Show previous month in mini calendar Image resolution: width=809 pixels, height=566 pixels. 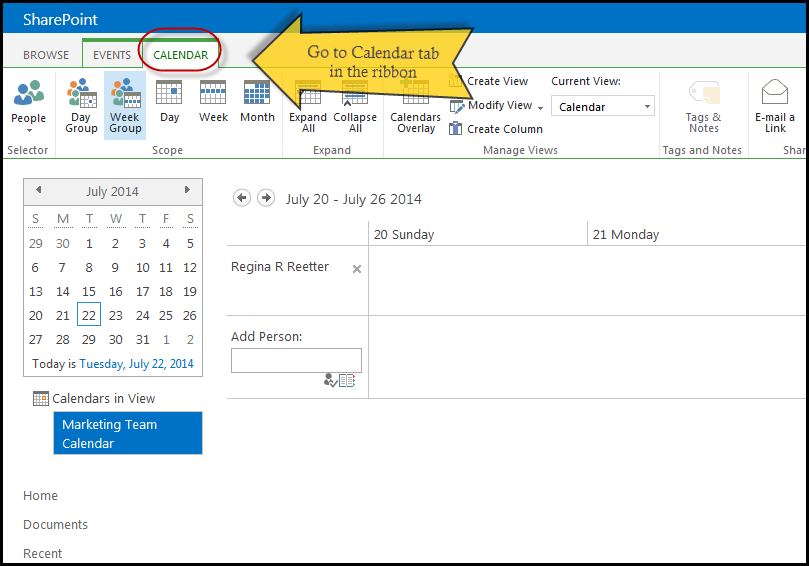[x=39, y=190]
